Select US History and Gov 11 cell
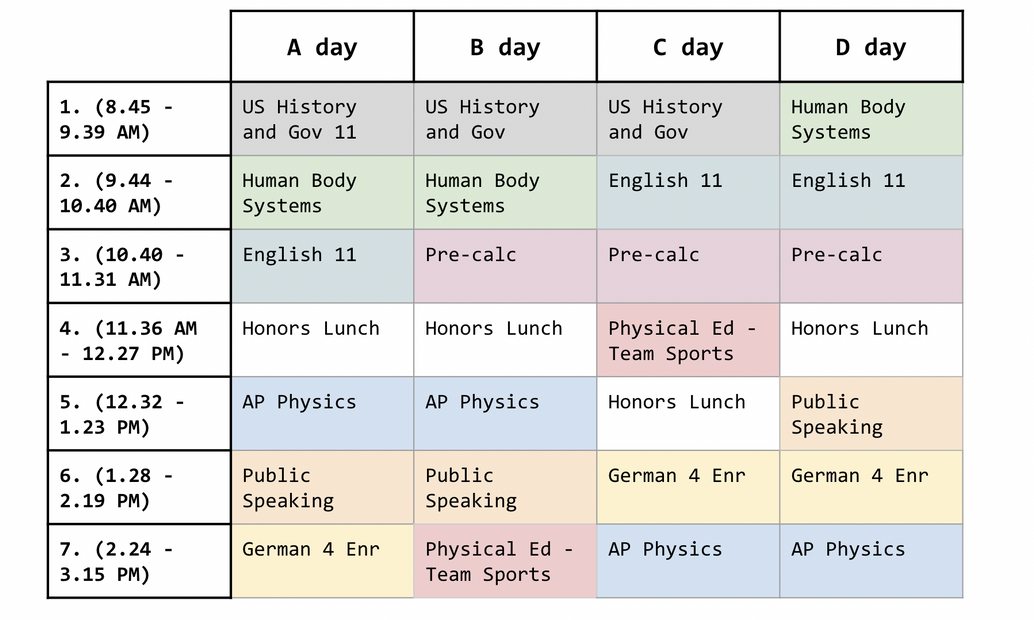Viewport: 1034px width, 620px height. coord(322,119)
